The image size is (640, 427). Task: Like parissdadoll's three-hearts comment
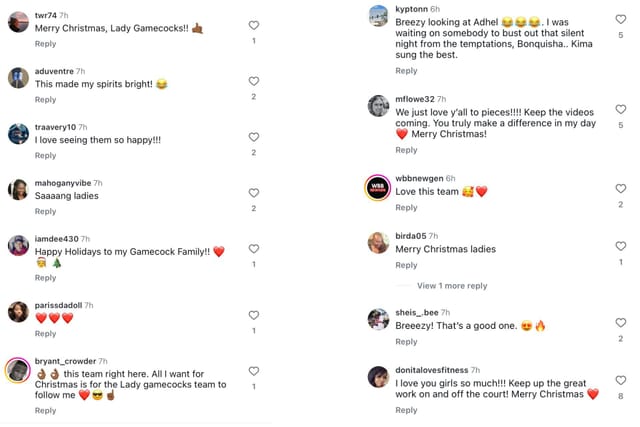(253, 315)
